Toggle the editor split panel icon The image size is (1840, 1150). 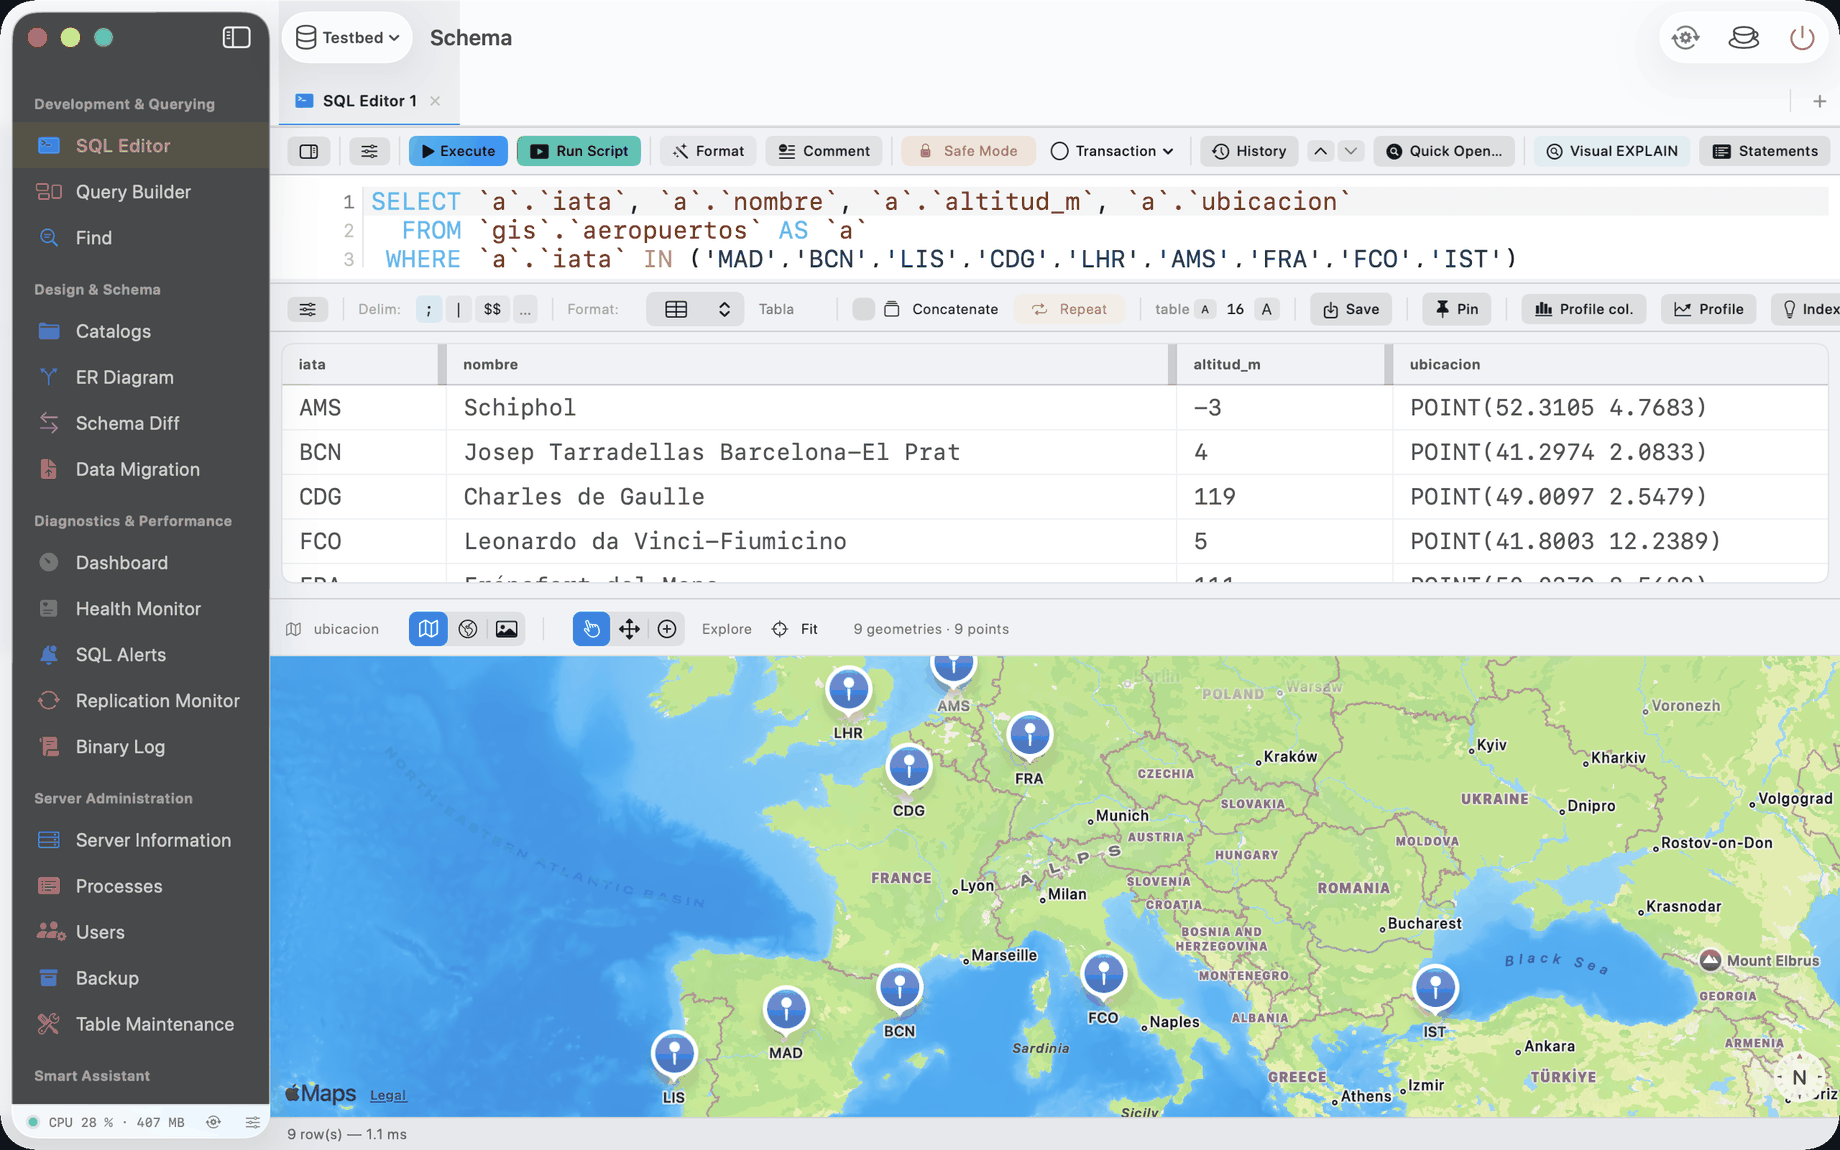tap(309, 151)
